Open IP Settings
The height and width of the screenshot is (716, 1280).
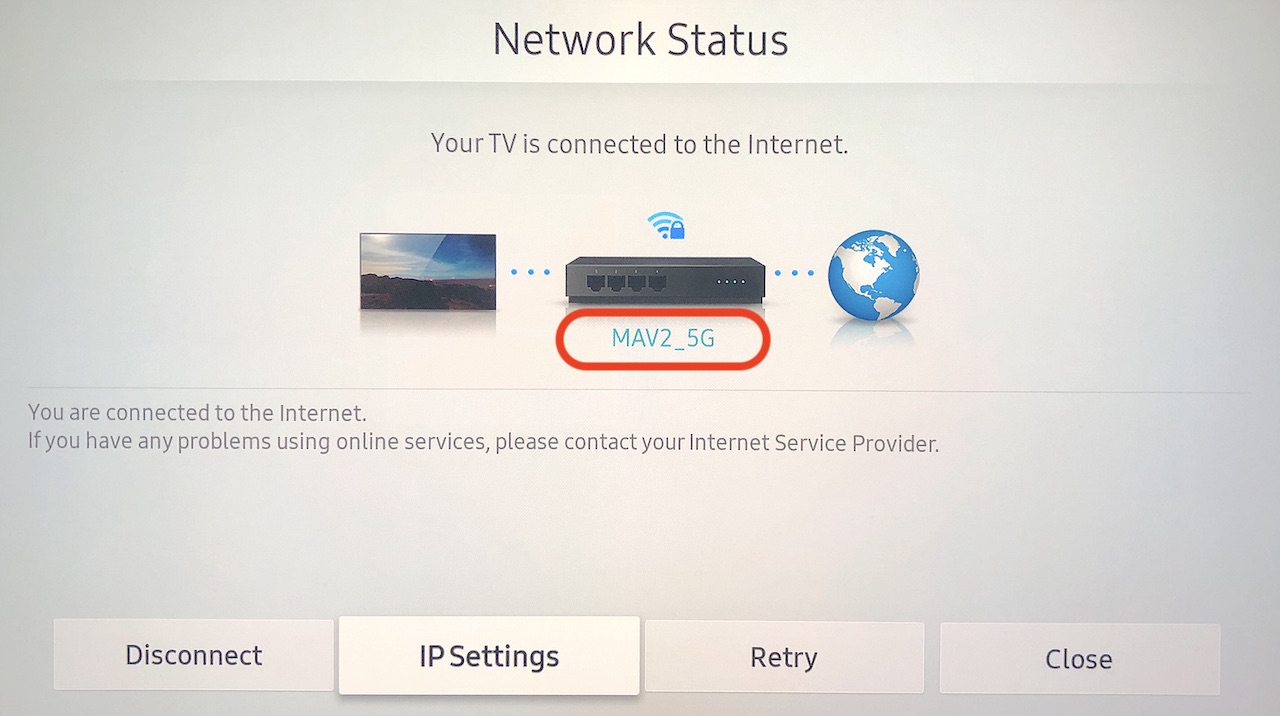(x=489, y=656)
